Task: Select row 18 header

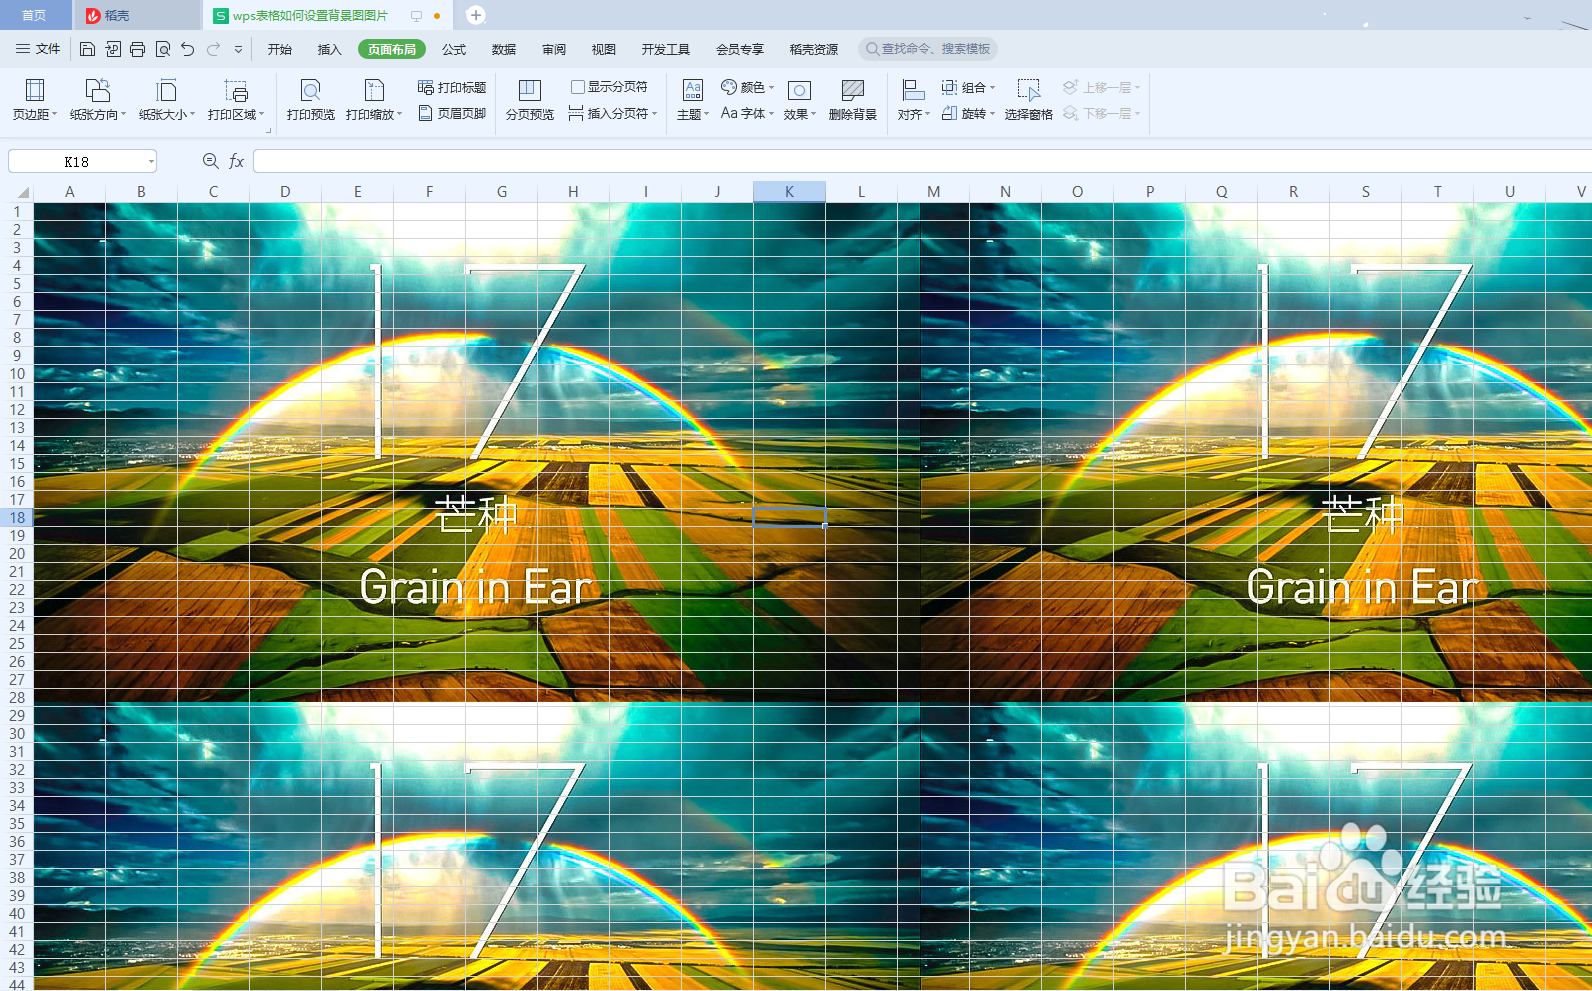Action: pyautogui.click(x=17, y=517)
